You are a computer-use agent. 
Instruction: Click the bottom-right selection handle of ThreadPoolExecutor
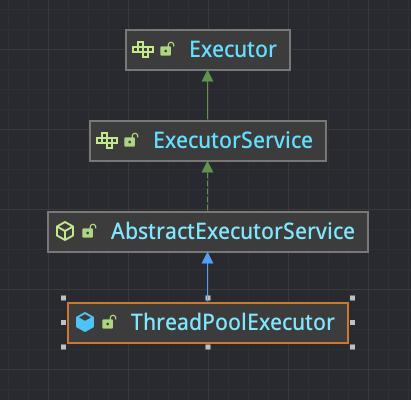pos(352,347)
